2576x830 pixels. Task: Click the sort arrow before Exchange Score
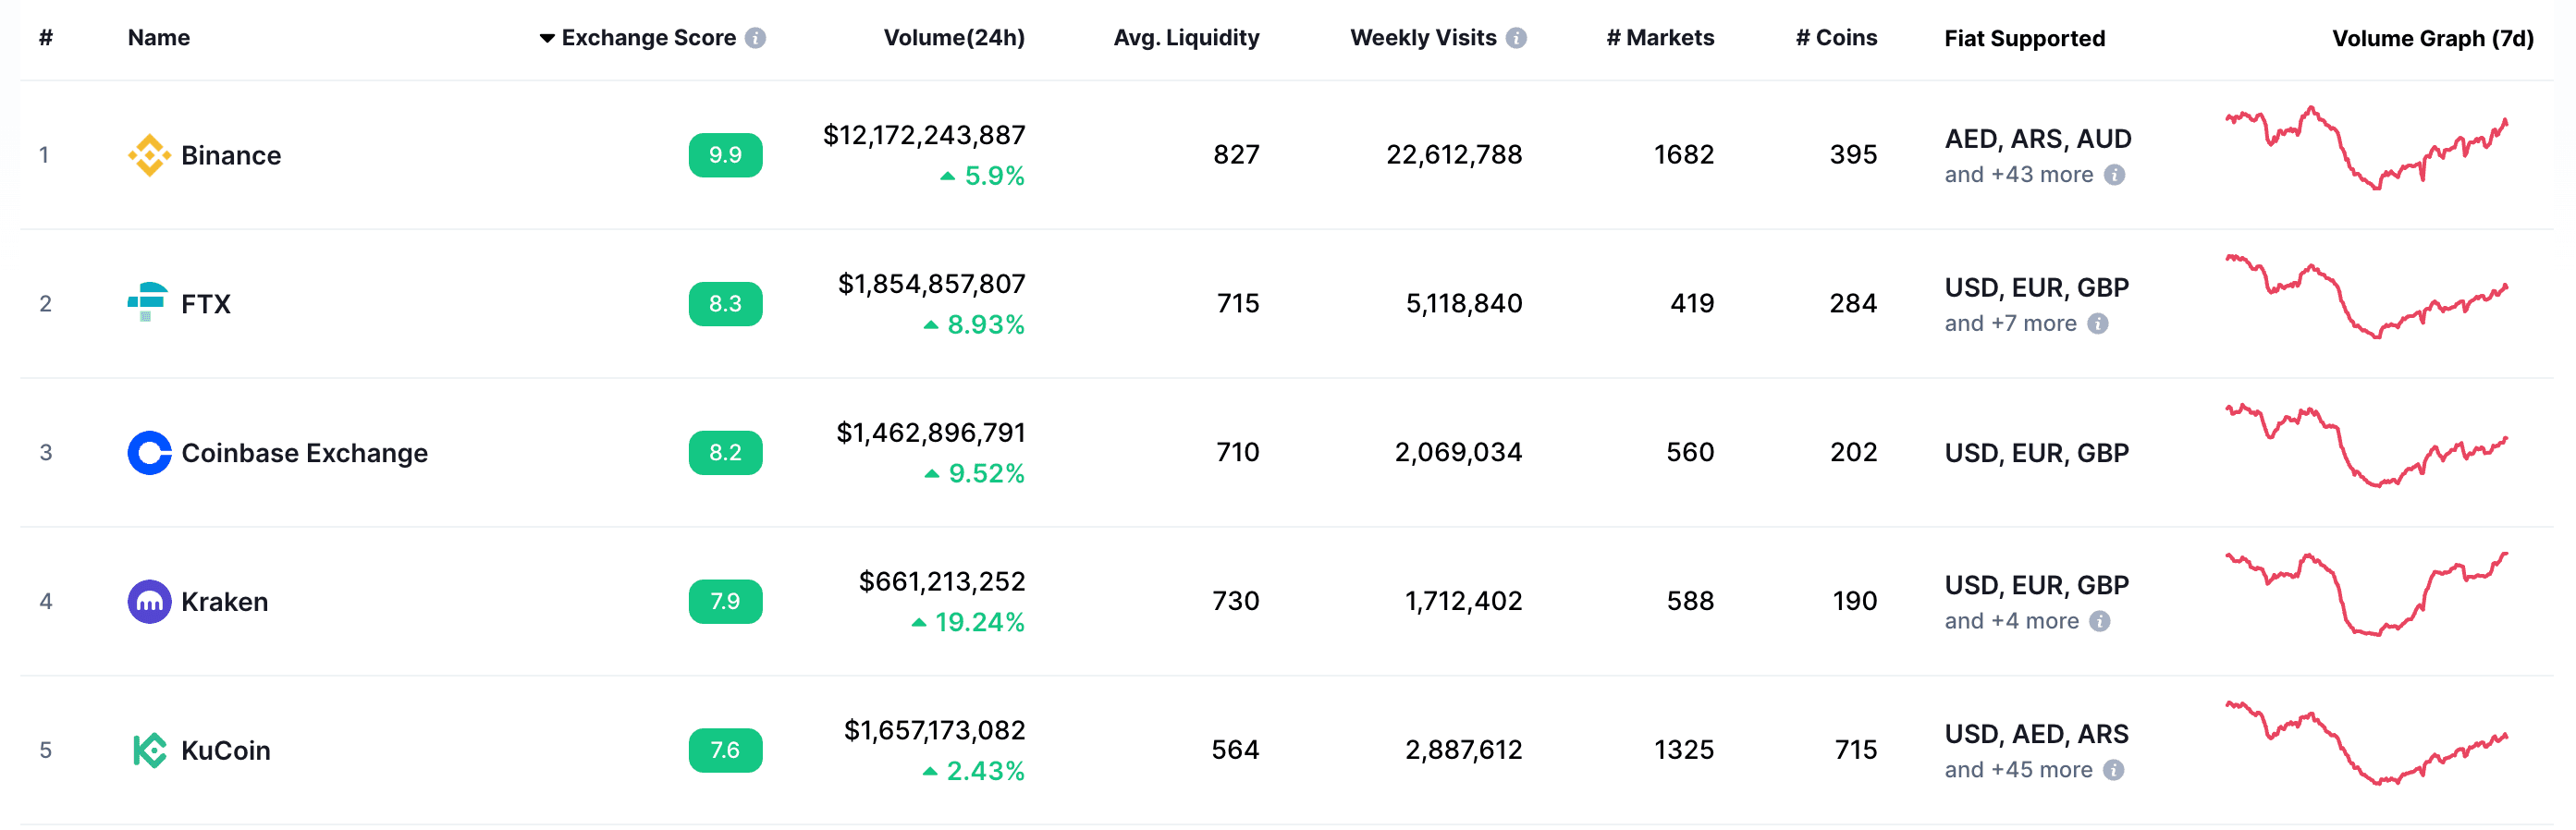[547, 39]
